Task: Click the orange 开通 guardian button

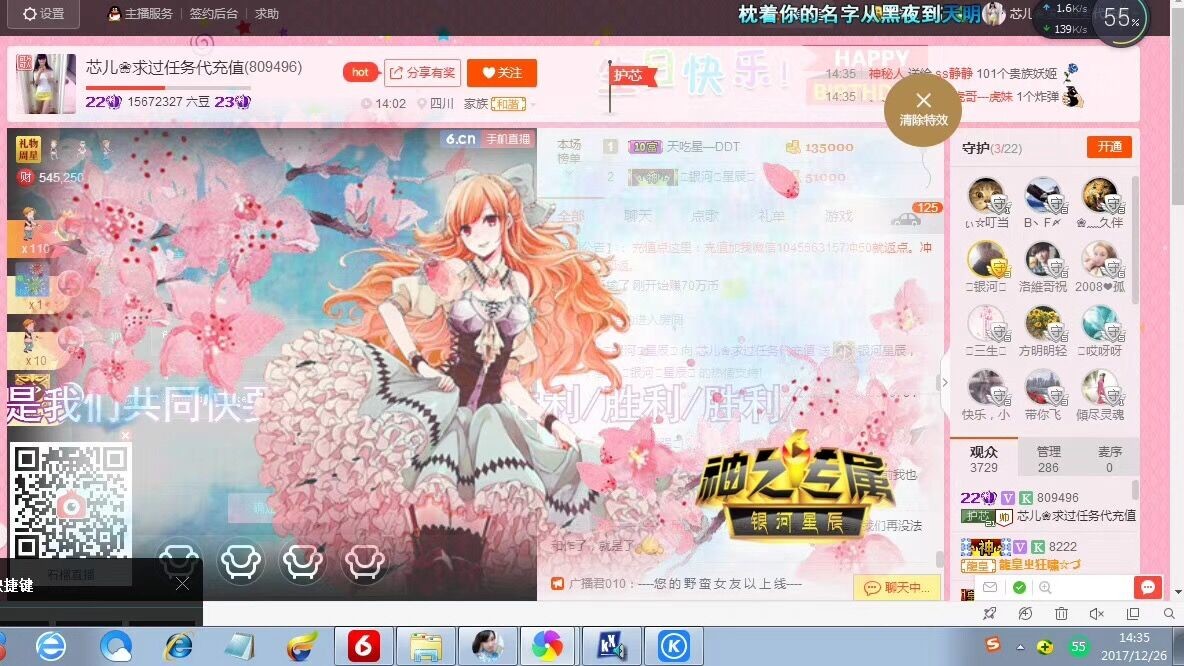Action: (x=1109, y=146)
